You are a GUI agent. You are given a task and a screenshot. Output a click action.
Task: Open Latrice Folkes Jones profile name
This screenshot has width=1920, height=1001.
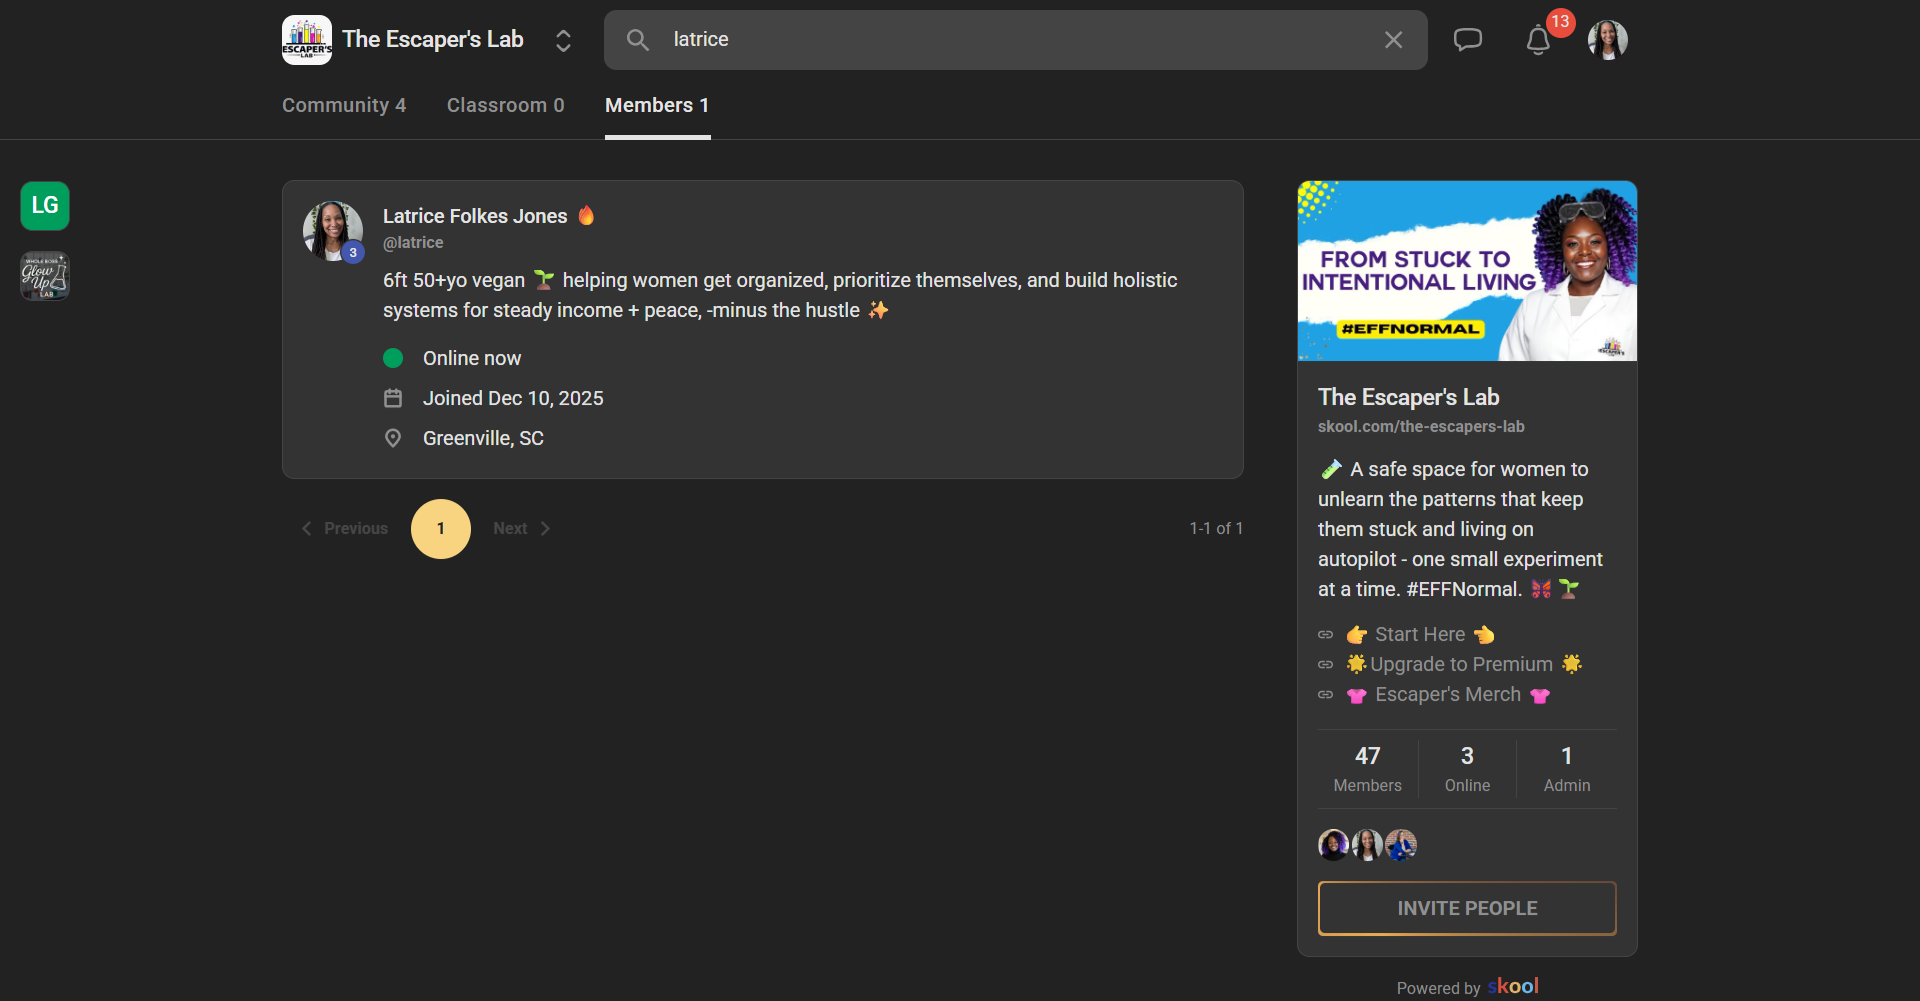475,216
